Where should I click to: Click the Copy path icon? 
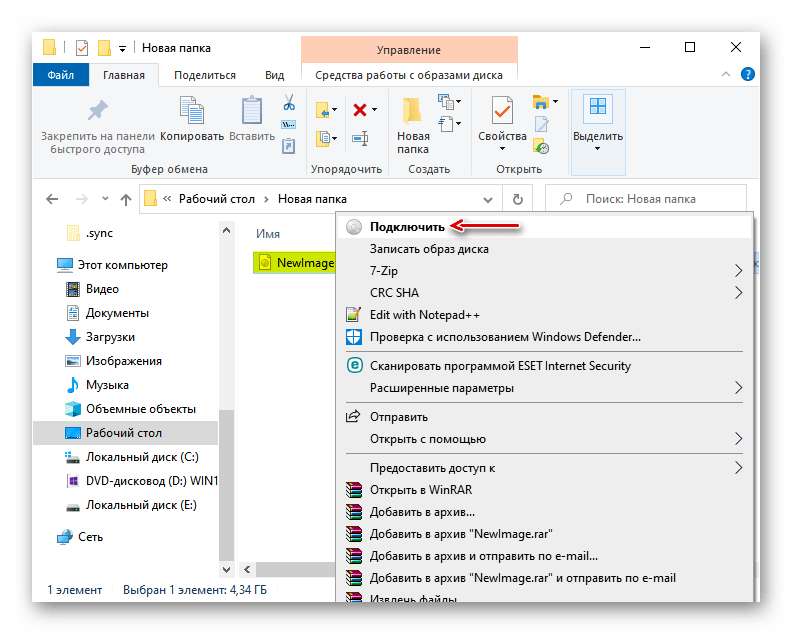click(x=288, y=124)
